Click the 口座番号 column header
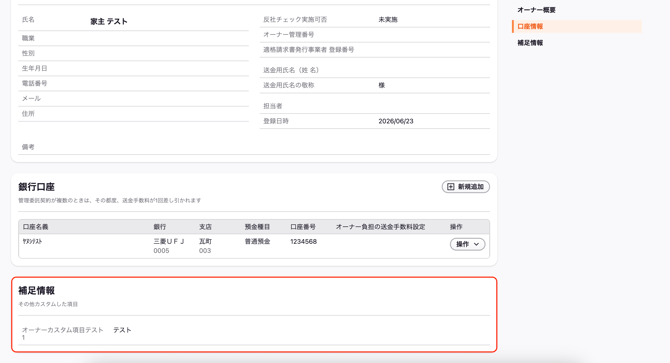 [x=303, y=227]
